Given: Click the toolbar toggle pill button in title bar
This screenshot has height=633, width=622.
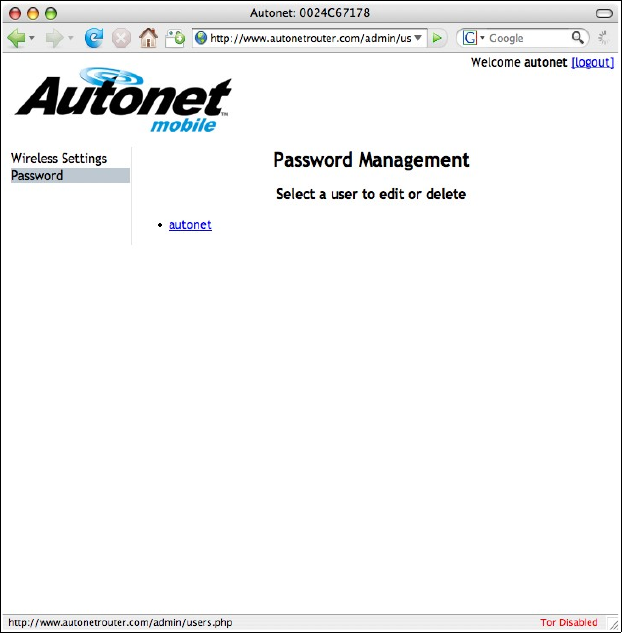Looking at the screenshot, I should [x=604, y=14].
